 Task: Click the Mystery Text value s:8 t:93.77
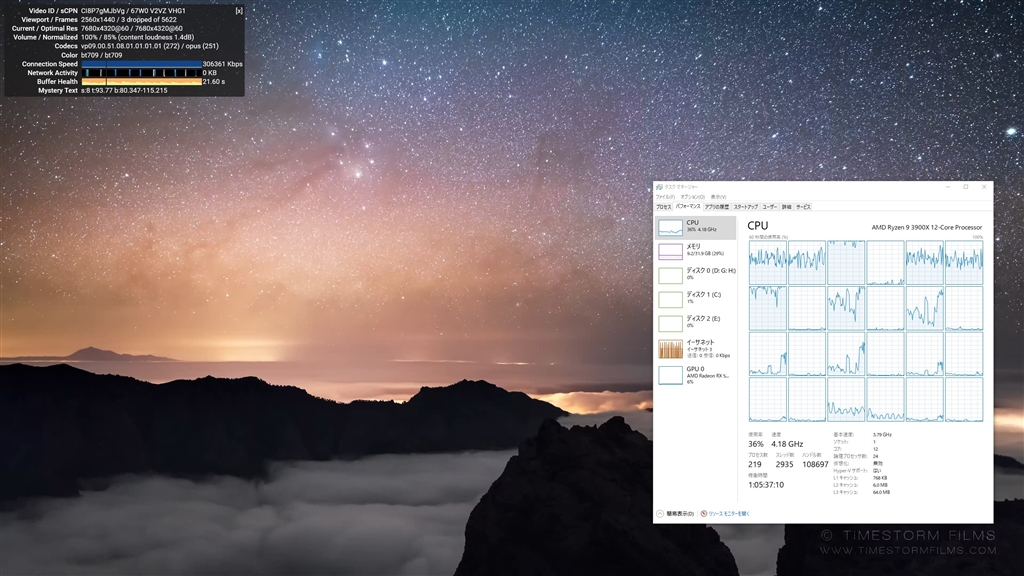point(124,91)
